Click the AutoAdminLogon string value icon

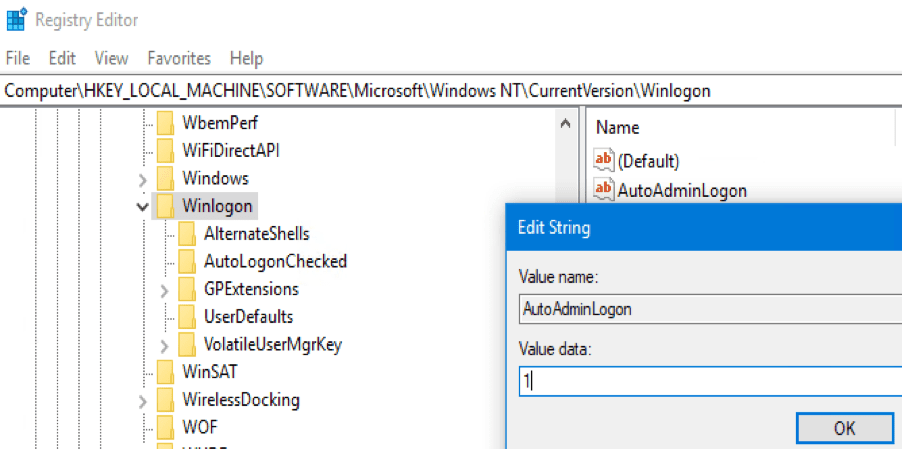click(x=603, y=189)
